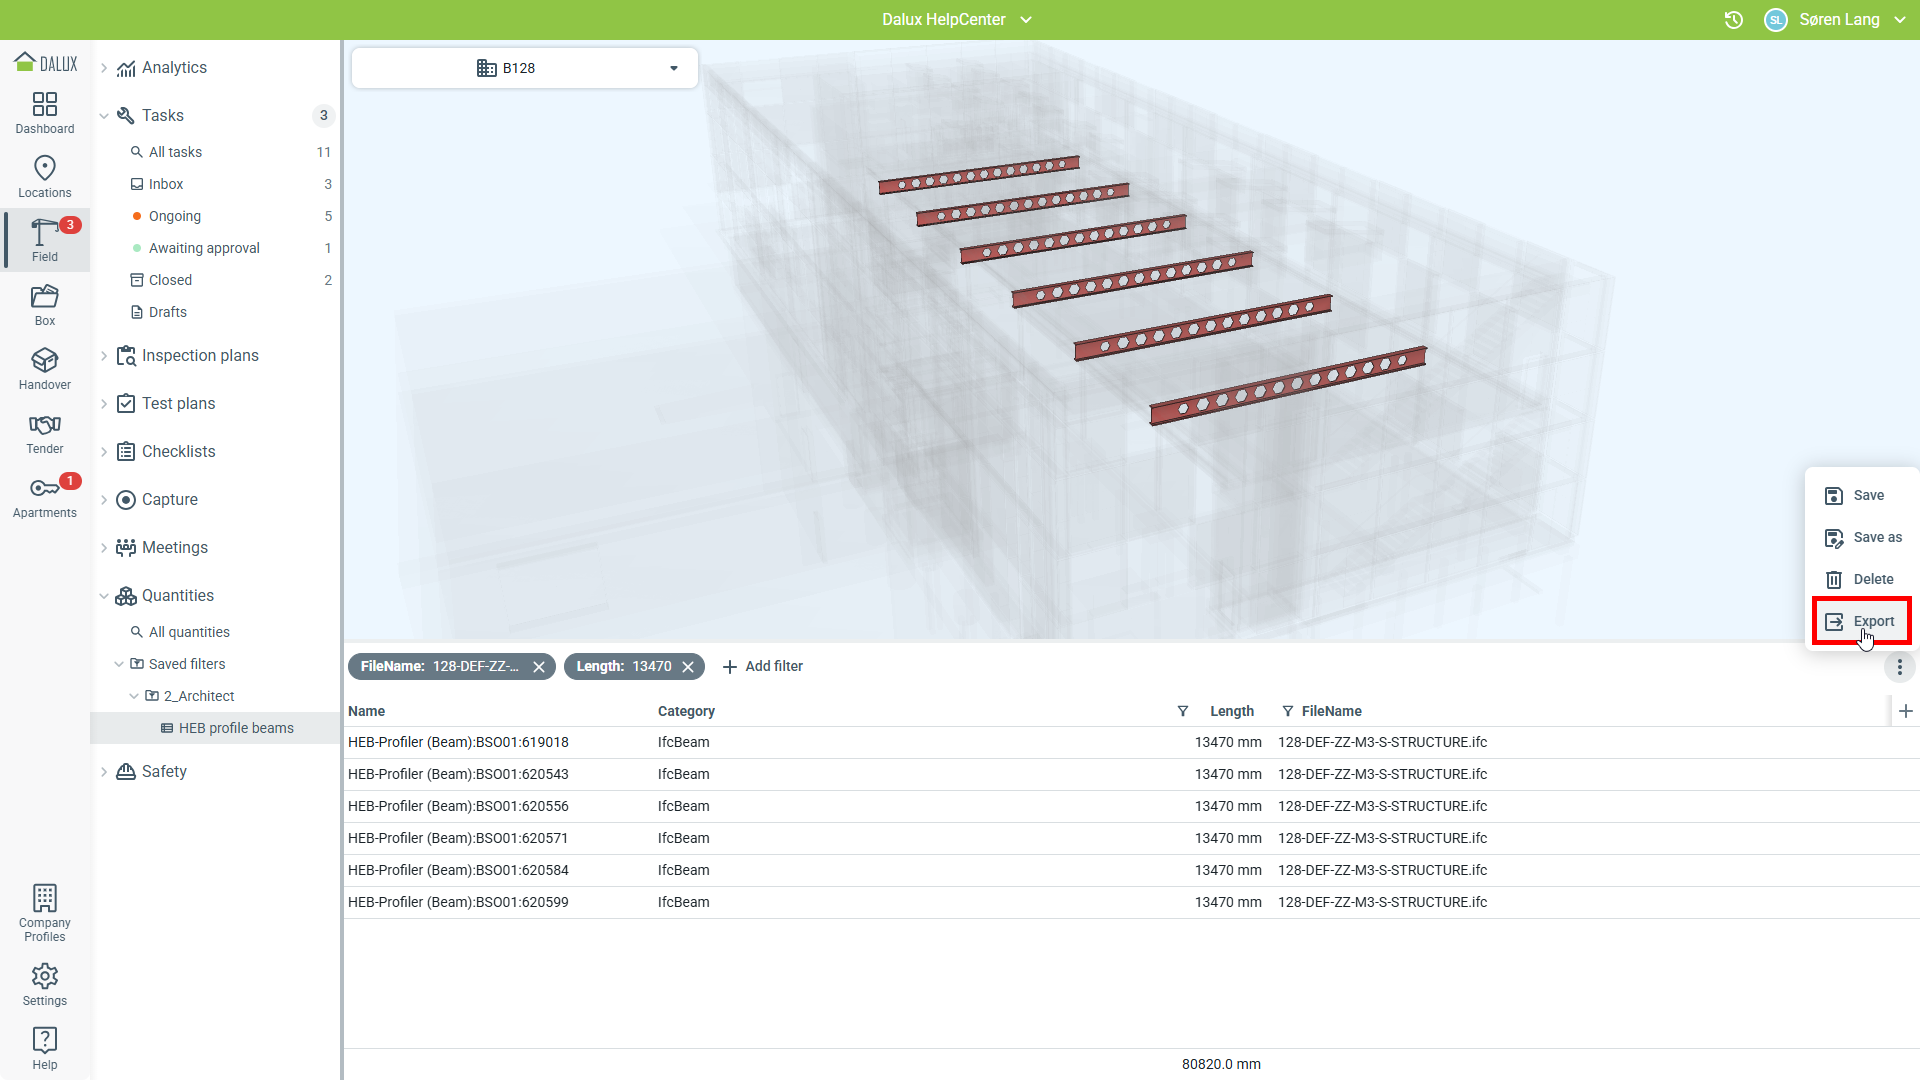The height and width of the screenshot is (1080, 1920).
Task: Open the history clock icon
Action: click(1734, 20)
